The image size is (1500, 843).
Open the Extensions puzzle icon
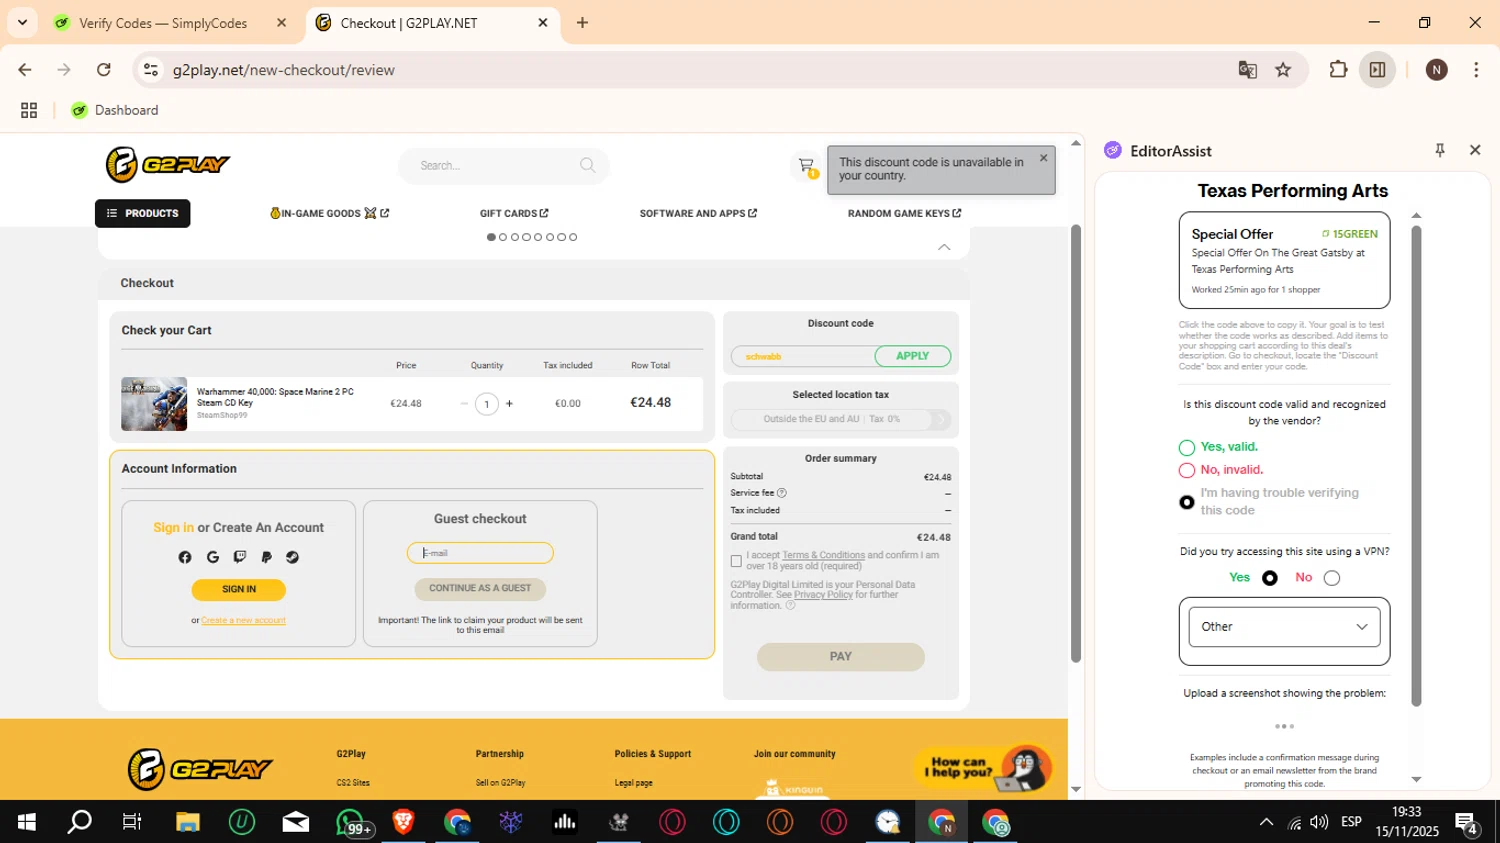[1338, 69]
